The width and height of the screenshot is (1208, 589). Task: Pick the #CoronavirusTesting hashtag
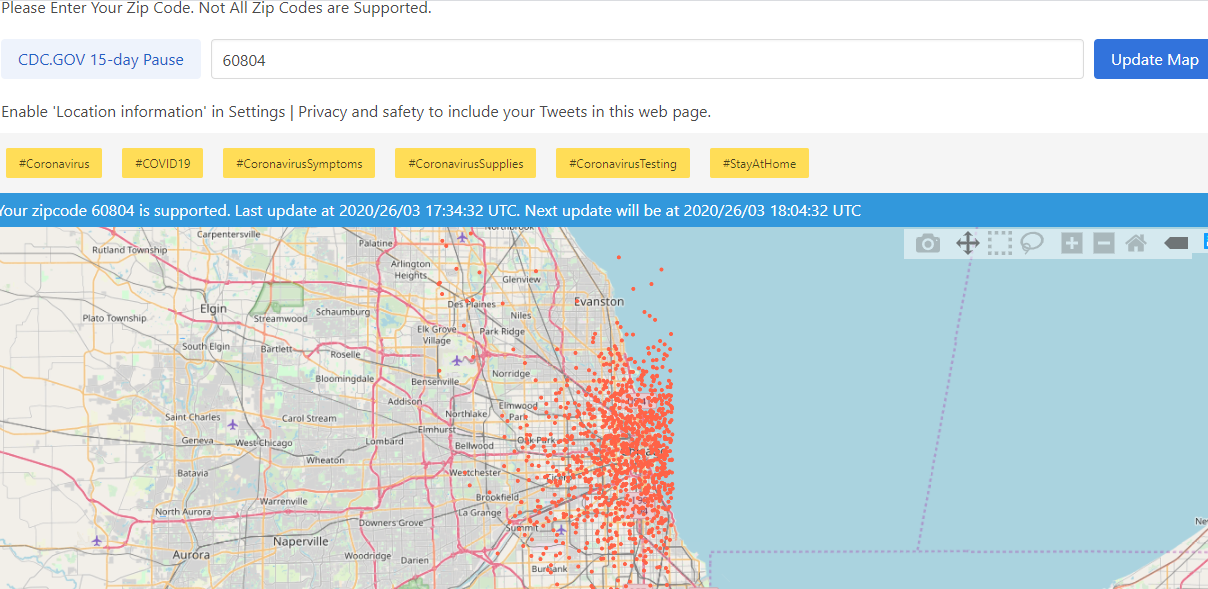click(623, 163)
